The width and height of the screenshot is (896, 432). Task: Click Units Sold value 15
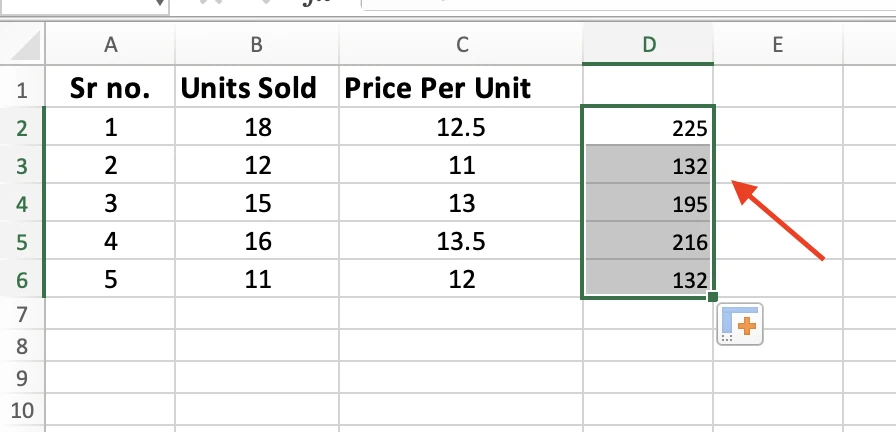tap(257, 204)
